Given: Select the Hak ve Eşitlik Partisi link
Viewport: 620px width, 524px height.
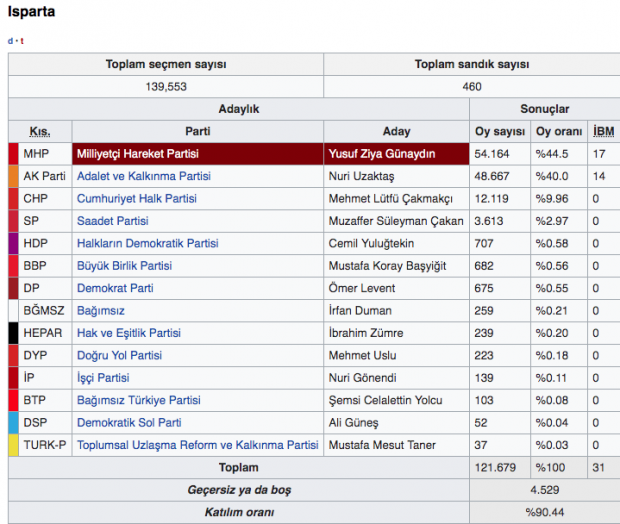Looking at the screenshot, I should click(x=129, y=333).
